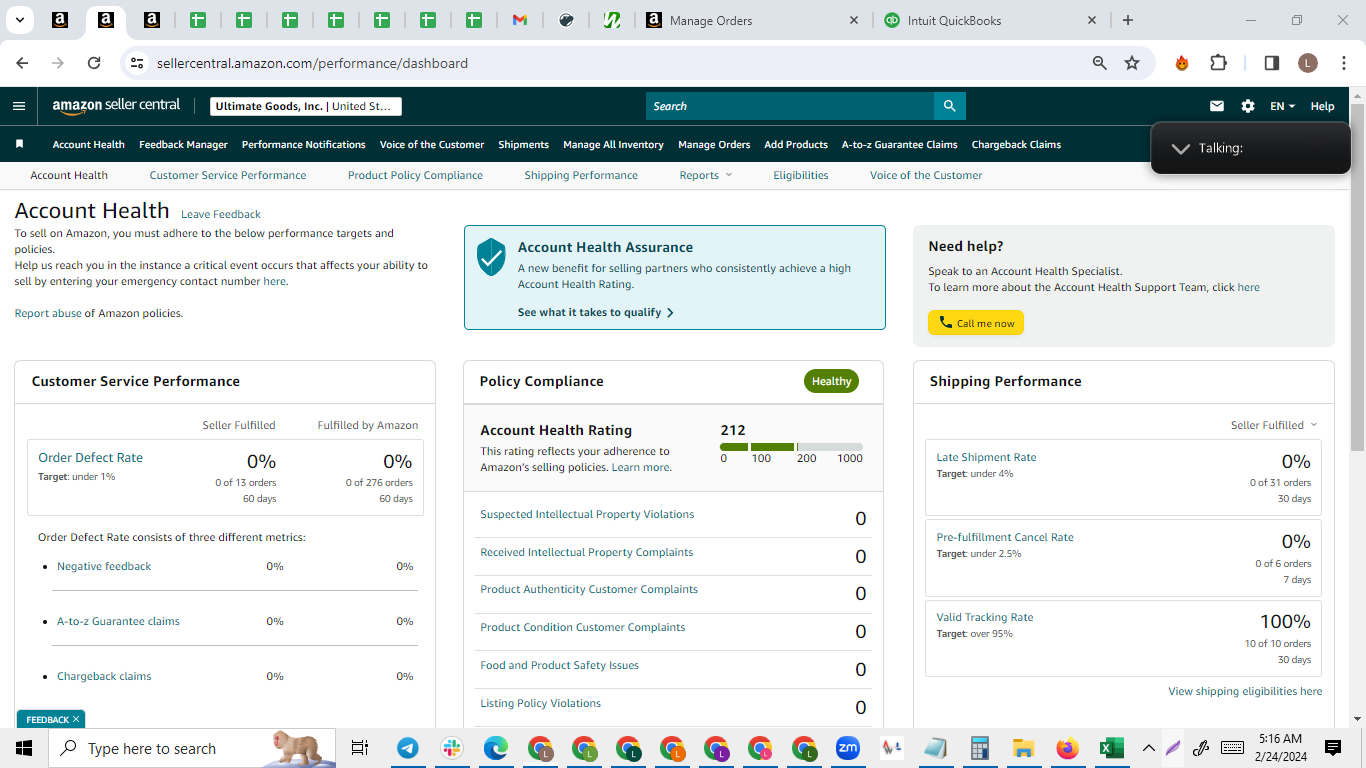Click the Help link in the header

coord(1322,106)
